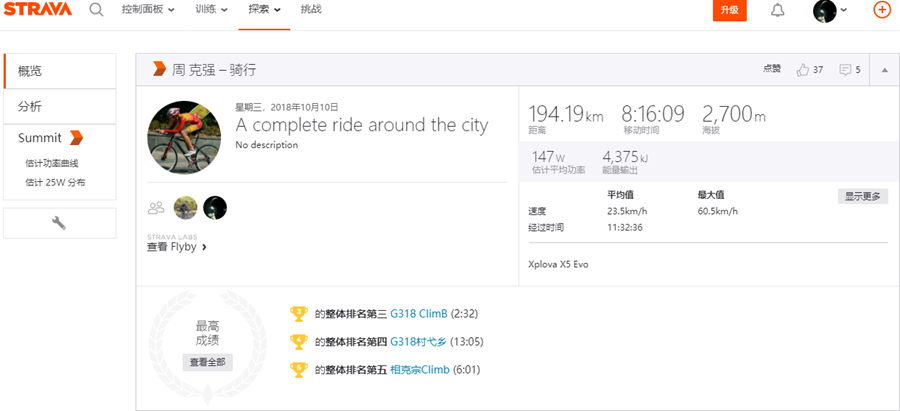Click the activity title 'A complete ride around the city'
This screenshot has height=411, width=900.
pyautogui.click(x=362, y=125)
